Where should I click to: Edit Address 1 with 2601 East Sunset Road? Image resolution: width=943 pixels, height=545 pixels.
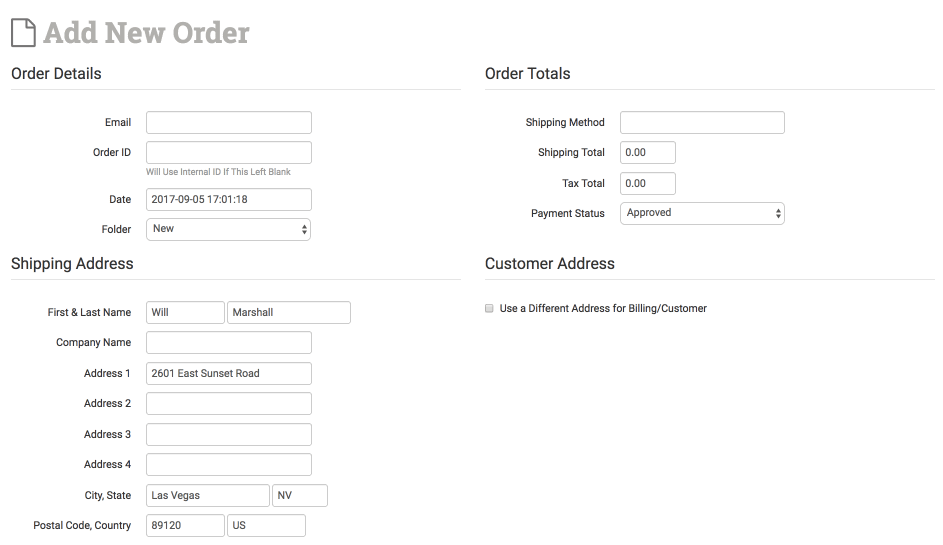click(x=228, y=373)
